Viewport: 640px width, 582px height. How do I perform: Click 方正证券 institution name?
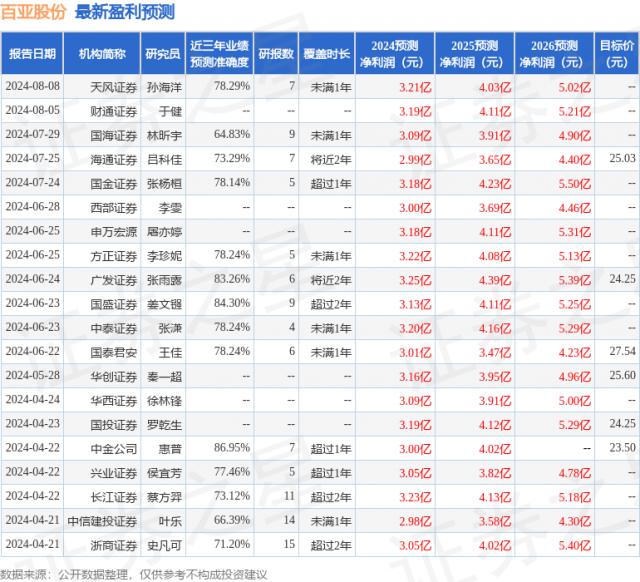113,255
